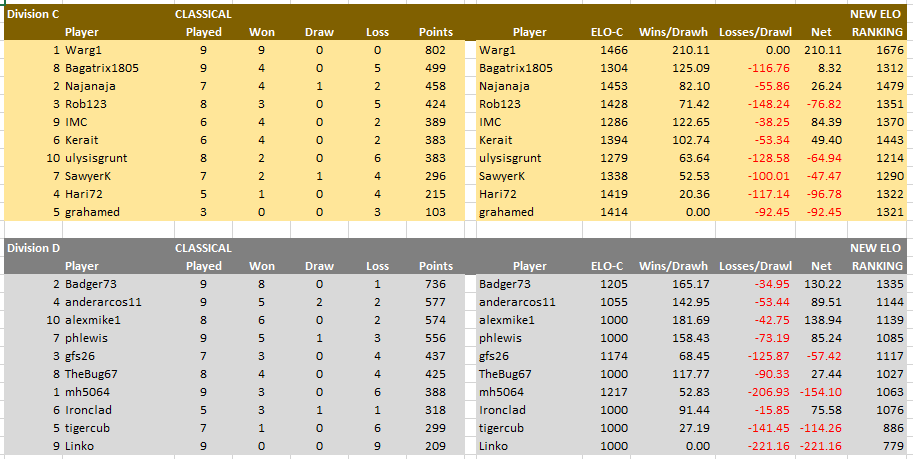Click IMC's new ELO ranking 1370

coord(890,122)
